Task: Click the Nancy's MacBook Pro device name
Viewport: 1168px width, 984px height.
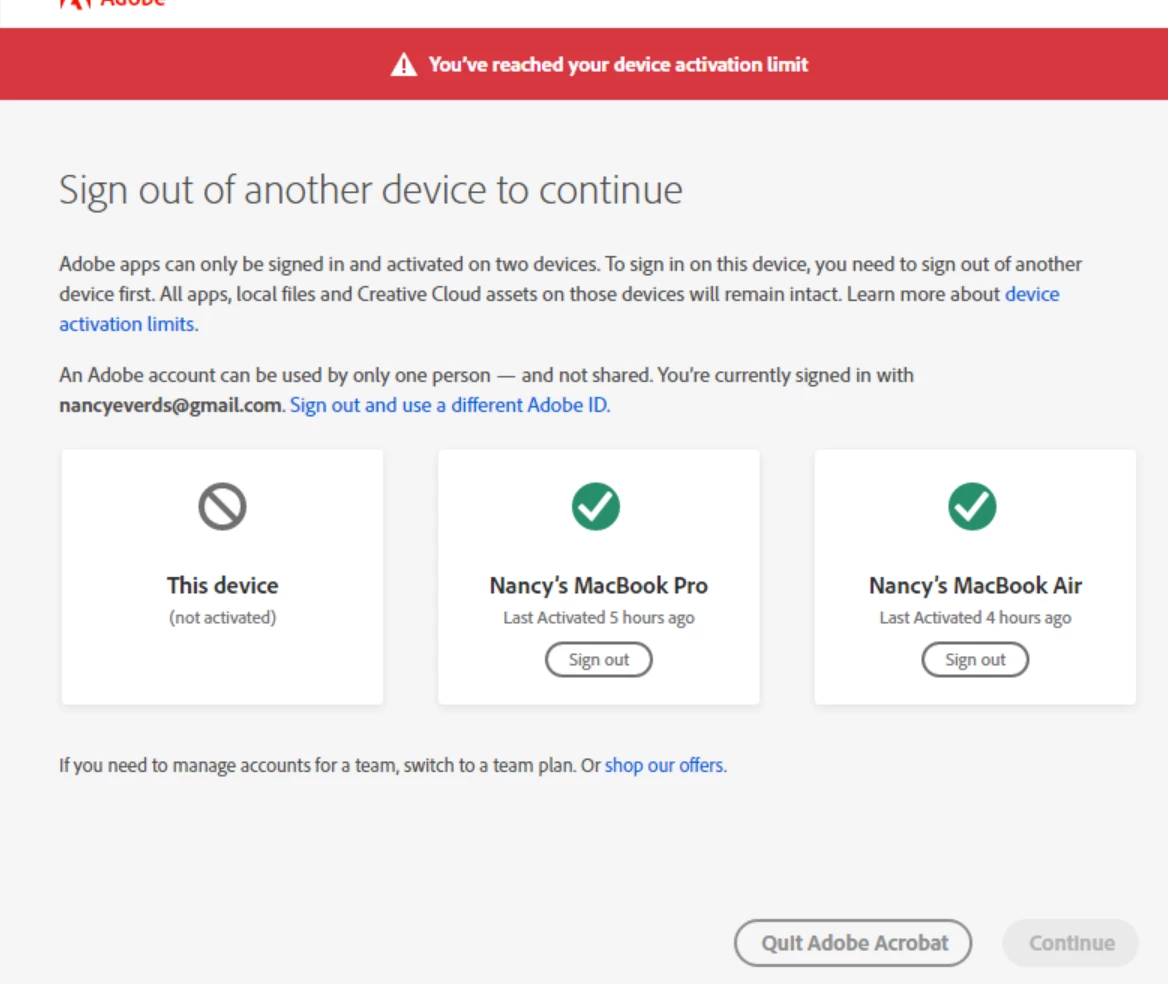Action: click(598, 585)
